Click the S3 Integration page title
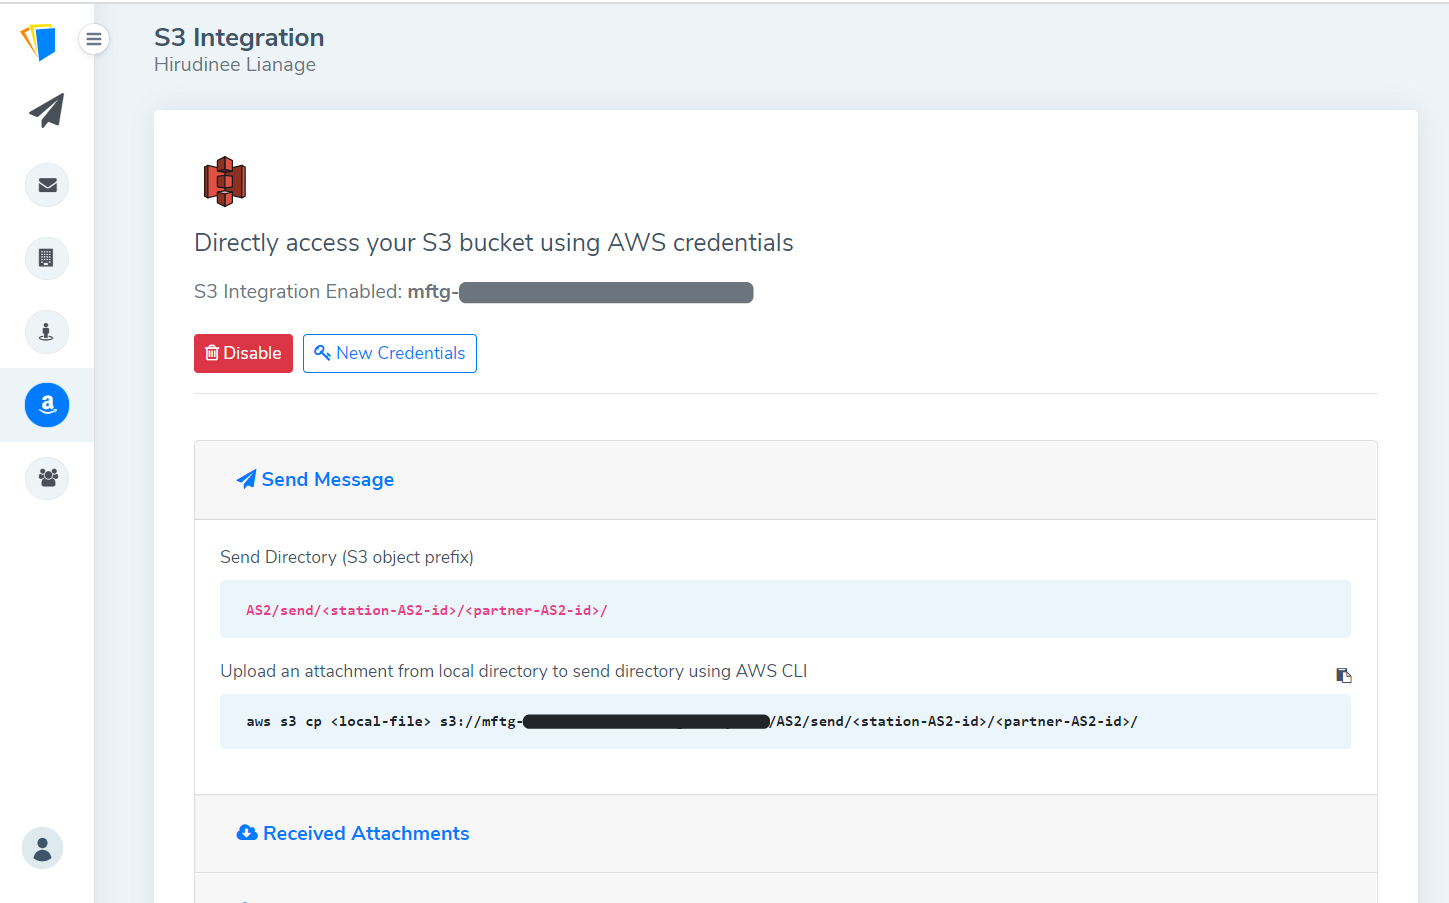 pyautogui.click(x=239, y=37)
